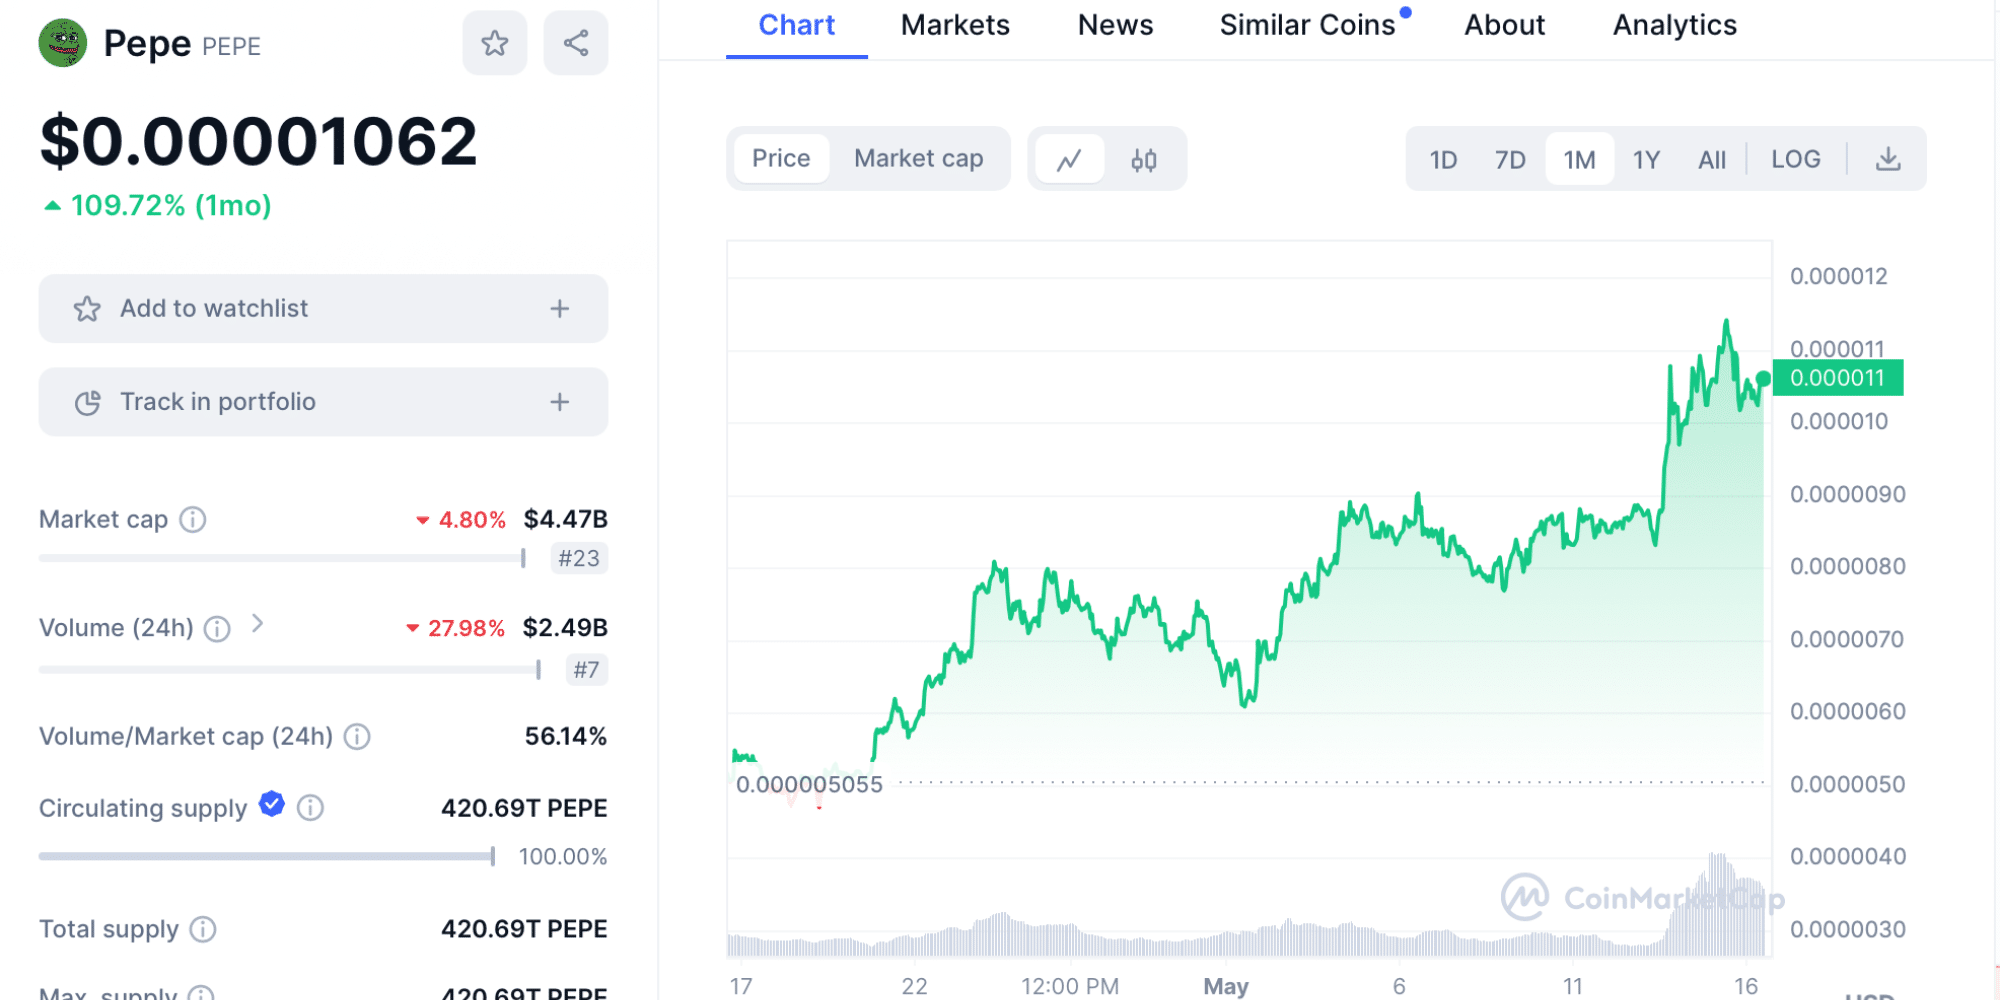Open the About tab
Screen dimensions: 2000x1000
click(1504, 26)
